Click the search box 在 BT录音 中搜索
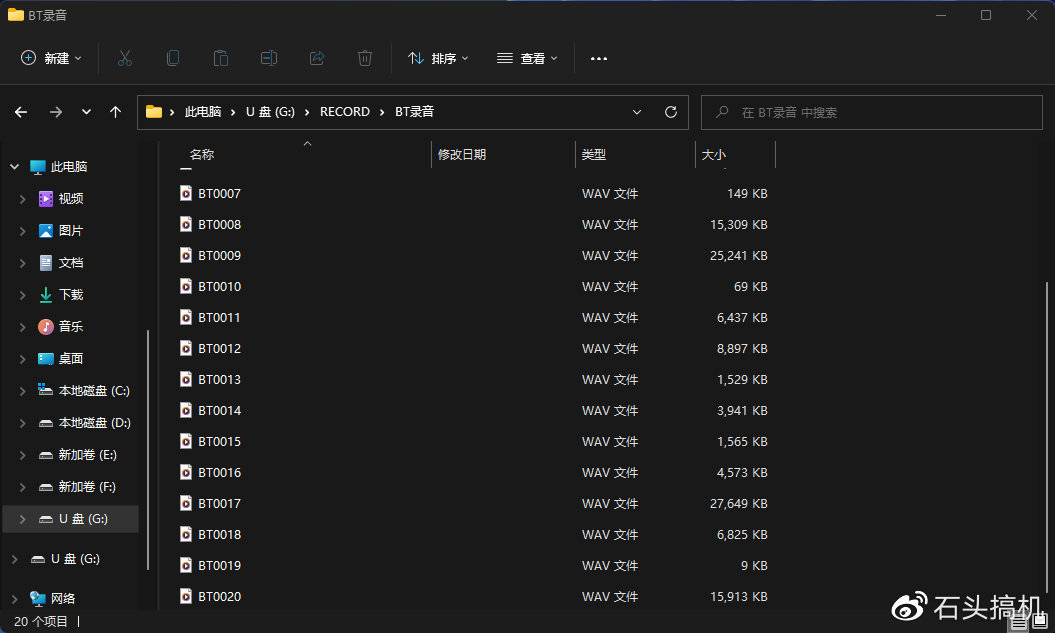This screenshot has height=633, width=1055. [x=871, y=112]
